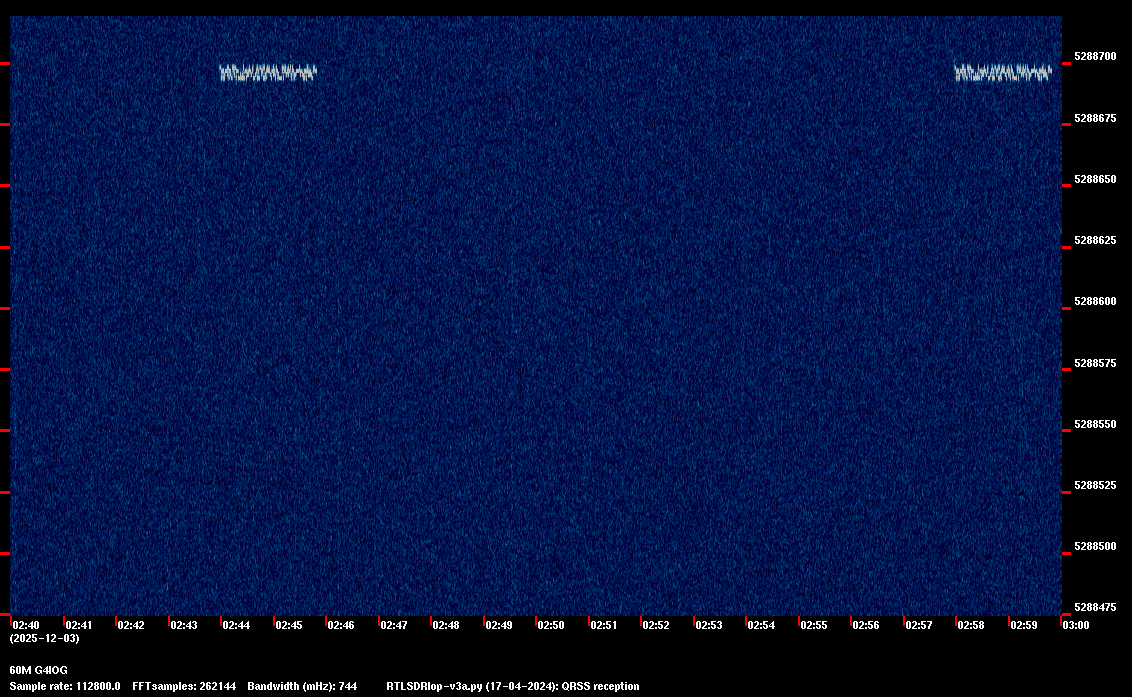This screenshot has width=1132, height=697.
Task: Click the 03:00 time label
Action: [x=1076, y=625]
